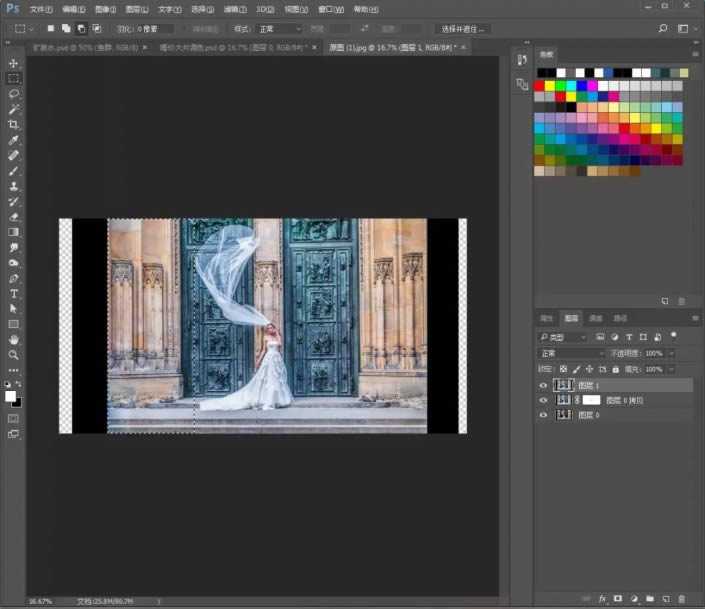
Task: Choose the Zoom tool in the toolbar
Action: coord(14,355)
